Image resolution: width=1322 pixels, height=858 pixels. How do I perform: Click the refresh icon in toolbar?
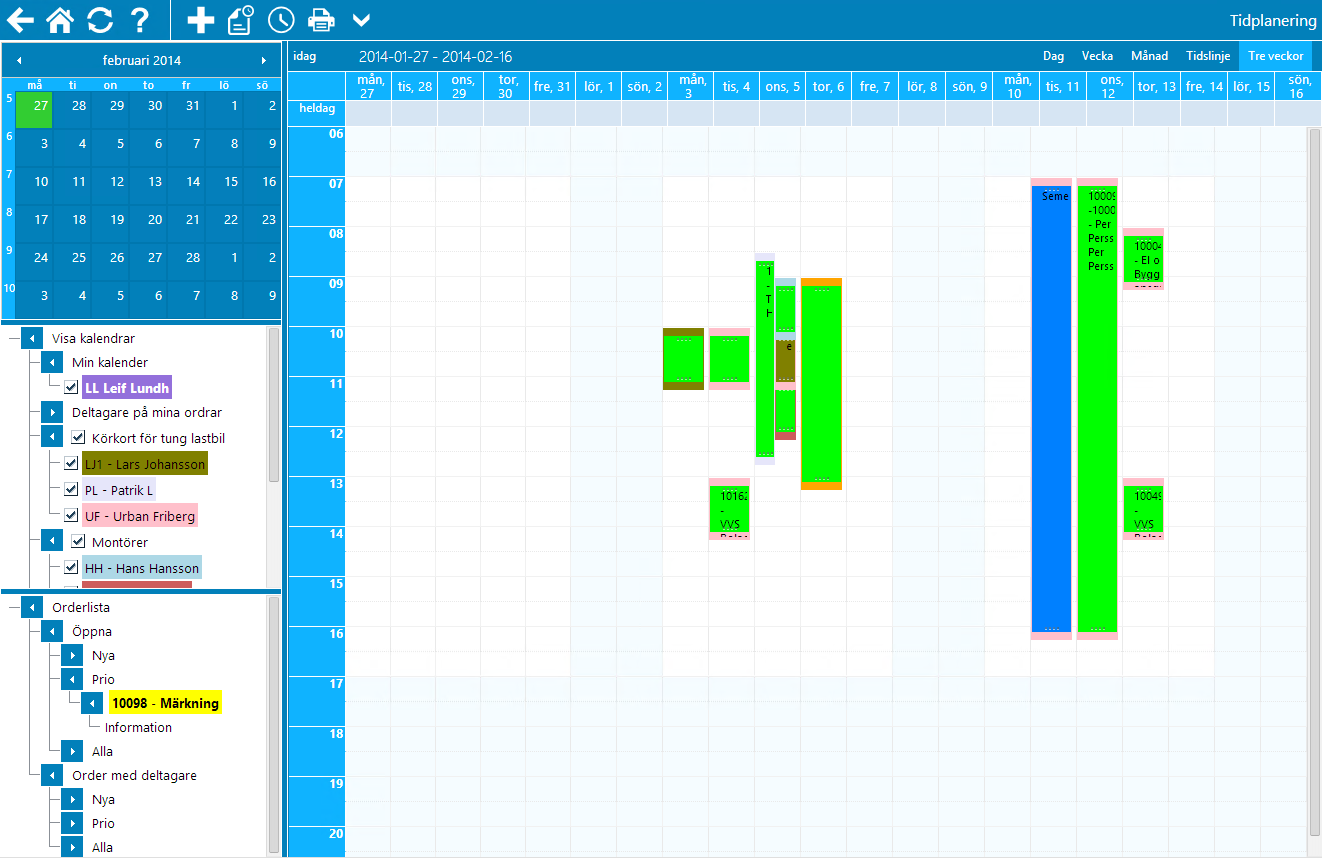100,19
